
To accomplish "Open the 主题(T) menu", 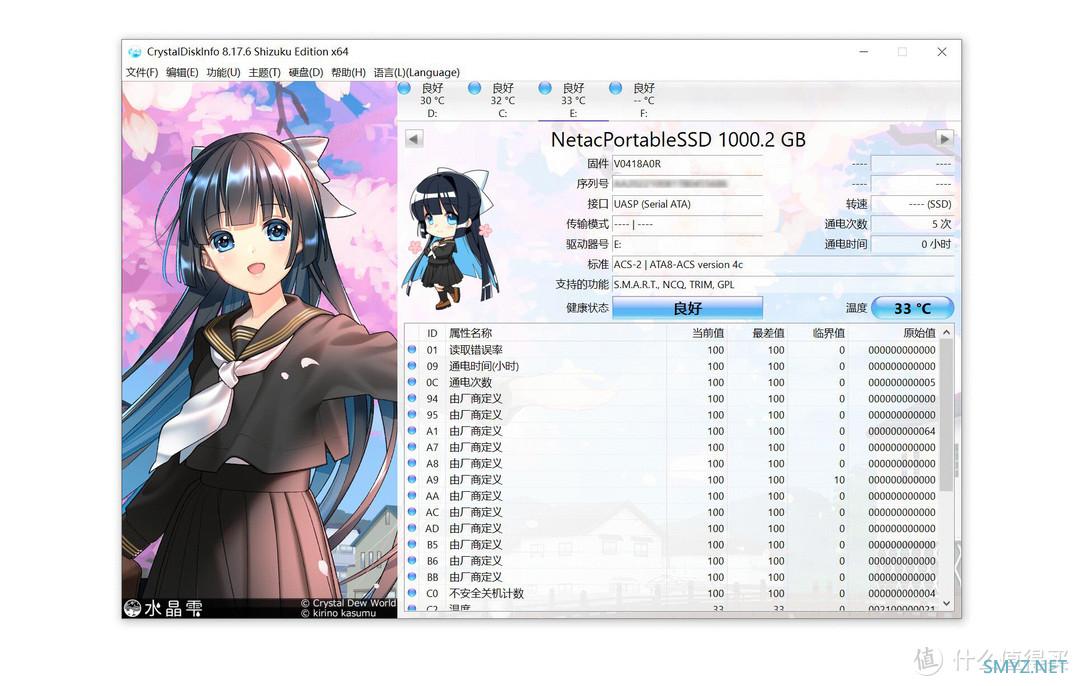I will pyautogui.click(x=264, y=72).
